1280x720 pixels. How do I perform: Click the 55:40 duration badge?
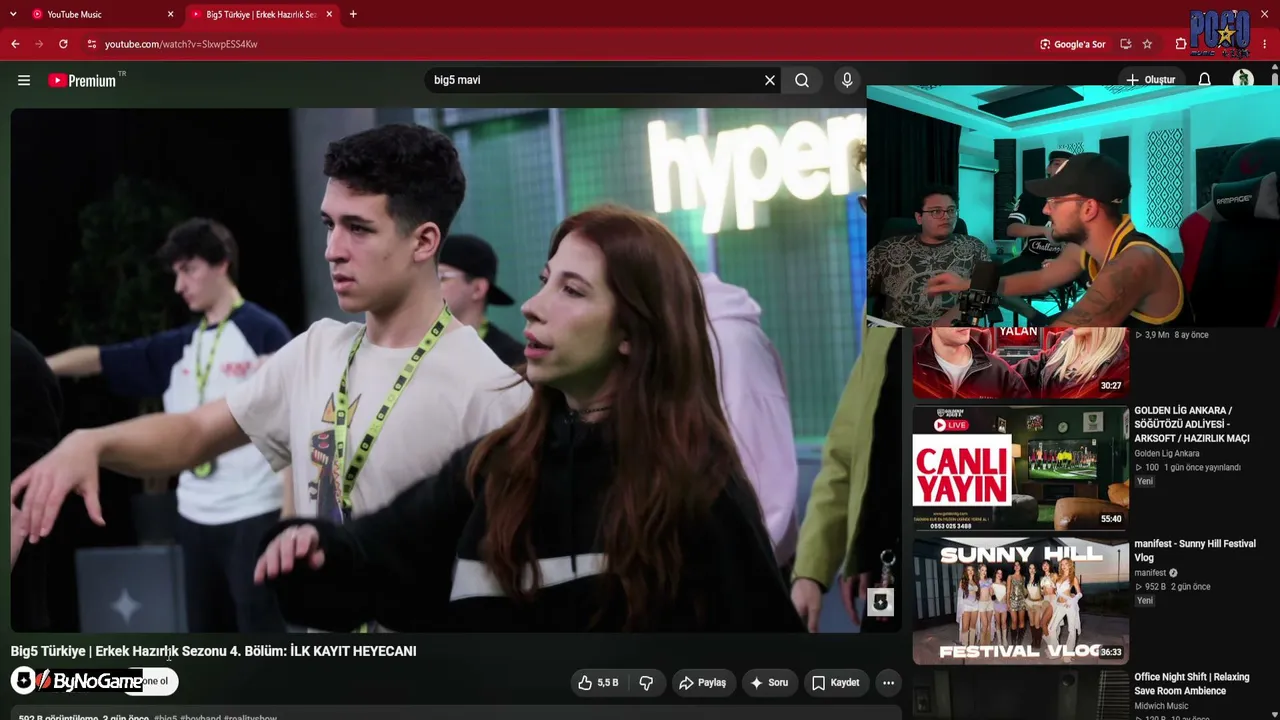coord(1111,519)
